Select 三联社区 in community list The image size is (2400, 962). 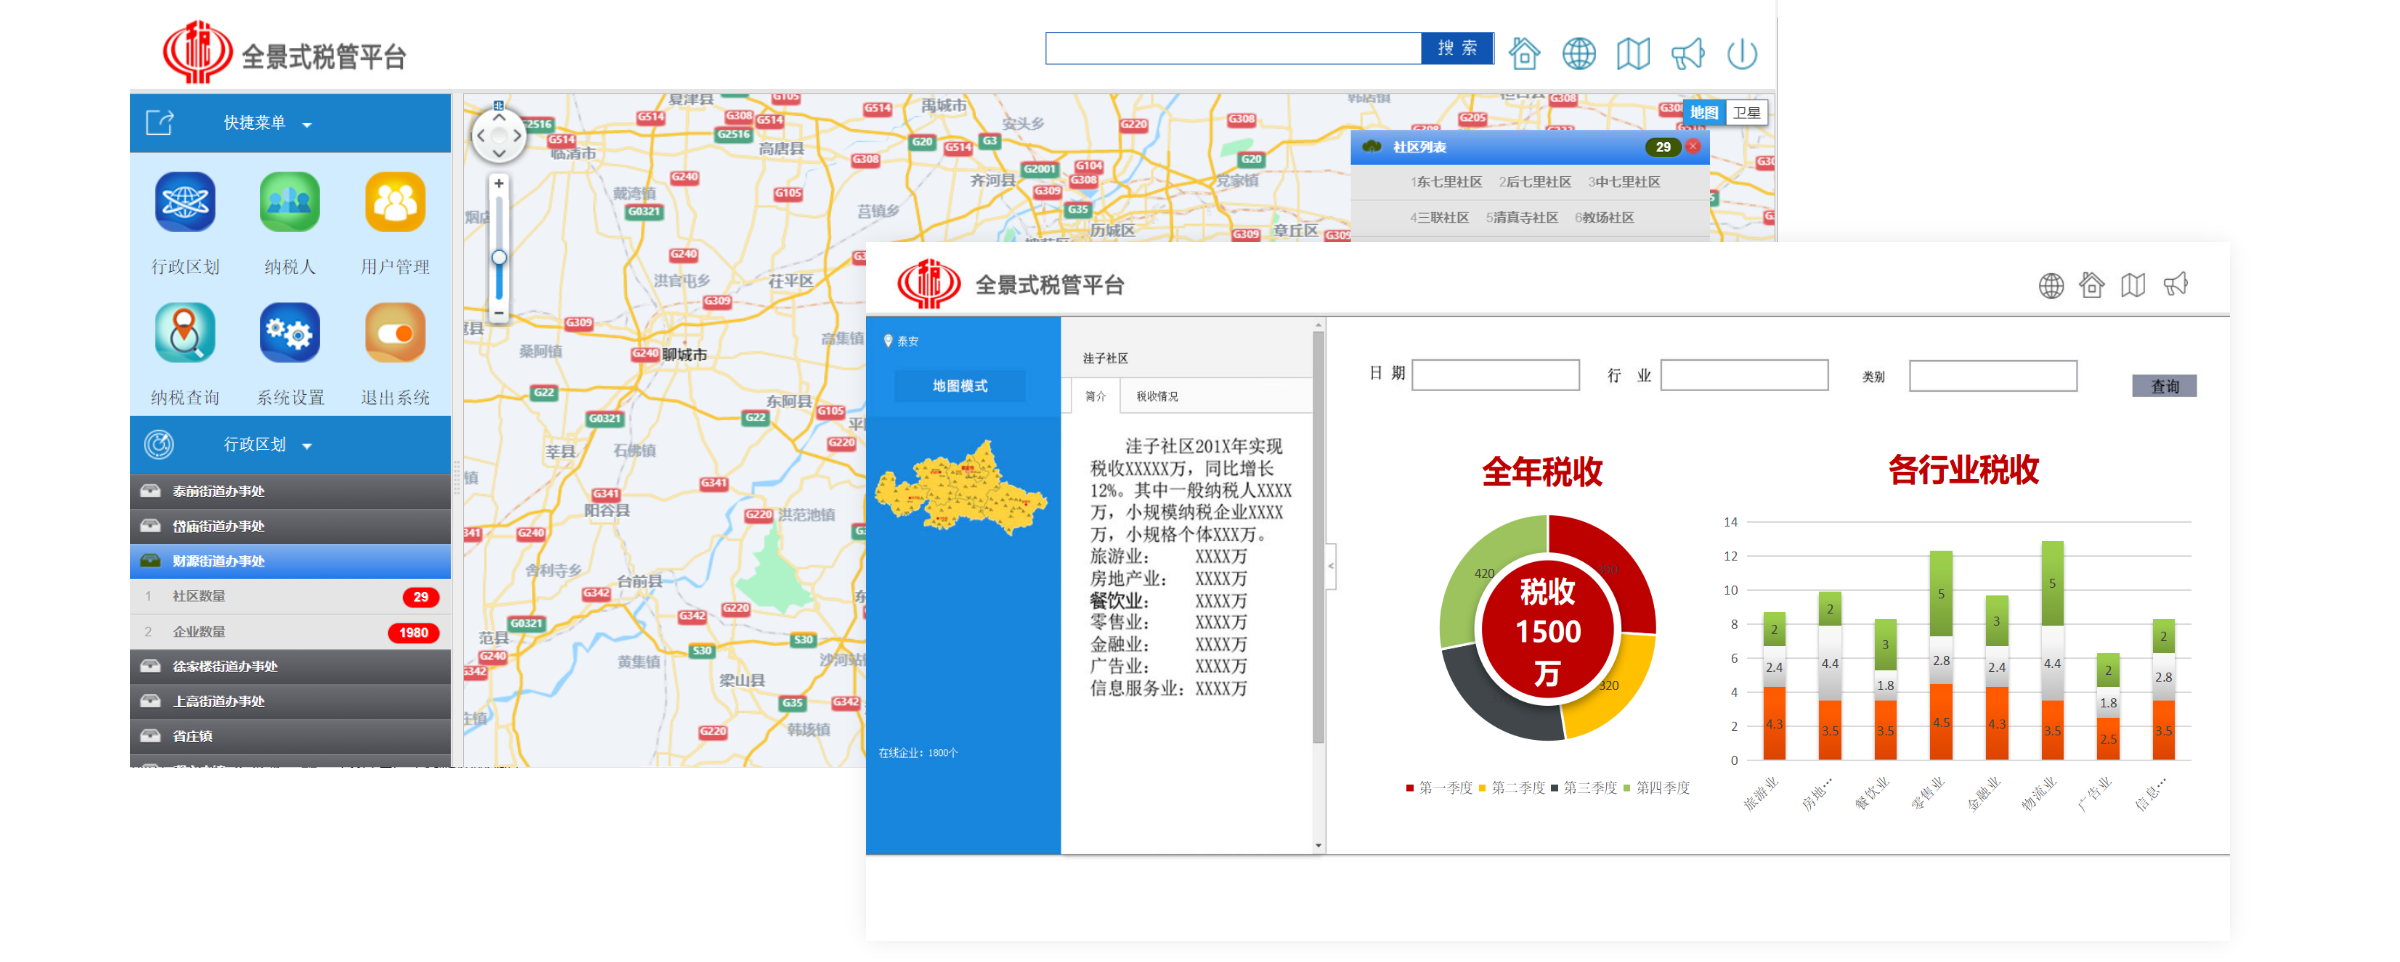click(x=1440, y=218)
